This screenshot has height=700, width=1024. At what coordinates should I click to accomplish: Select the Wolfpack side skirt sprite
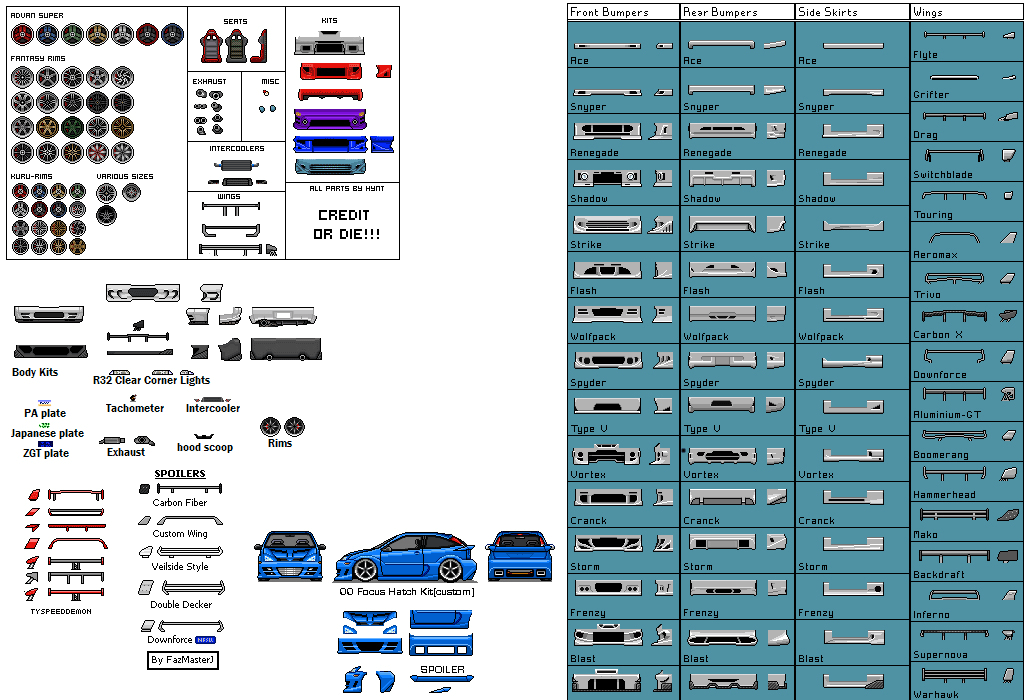click(x=853, y=315)
